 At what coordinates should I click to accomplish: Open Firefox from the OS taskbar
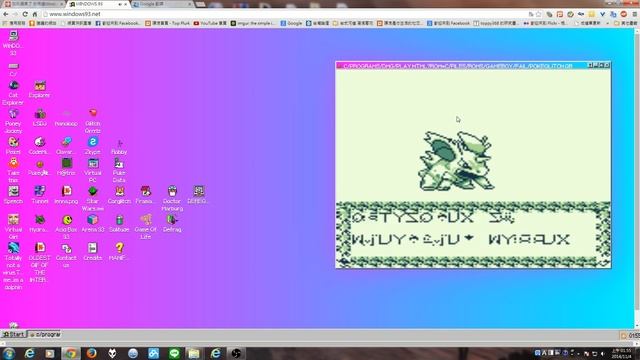[x=91, y=353]
